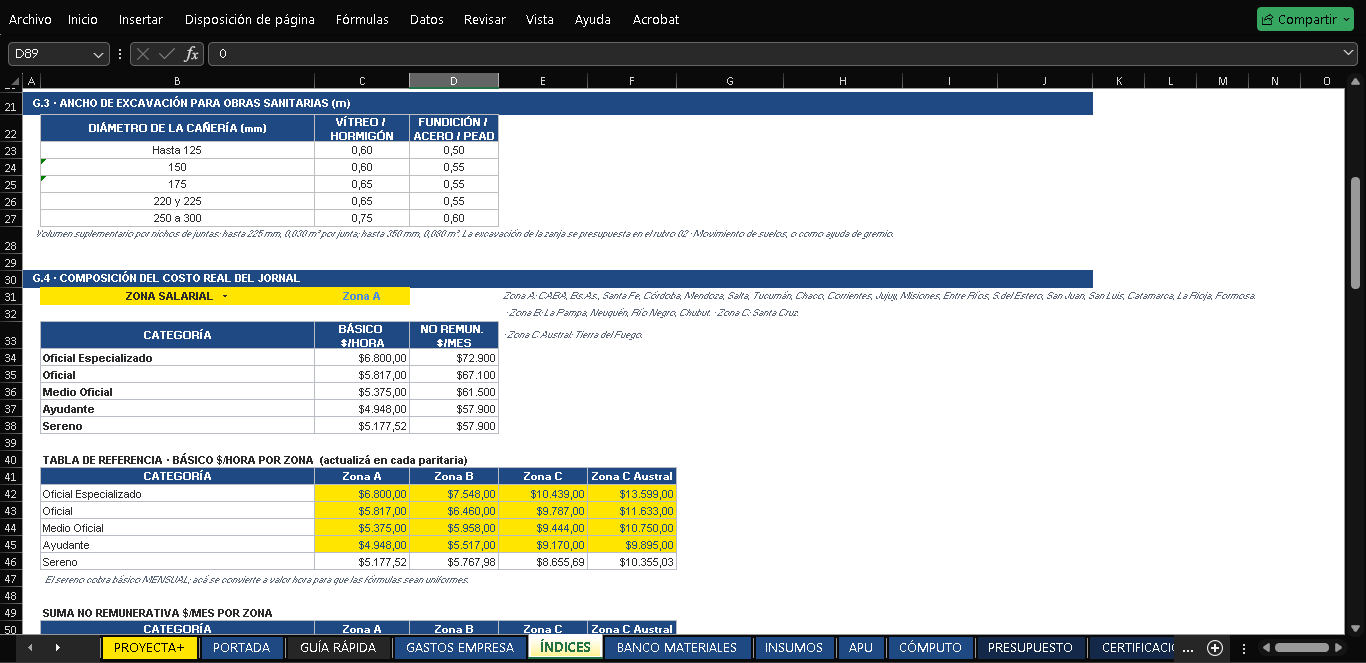Switch to the BANCO MATERIALES sheet tab
Viewport: 1366px width, 663px height.
[x=677, y=648]
